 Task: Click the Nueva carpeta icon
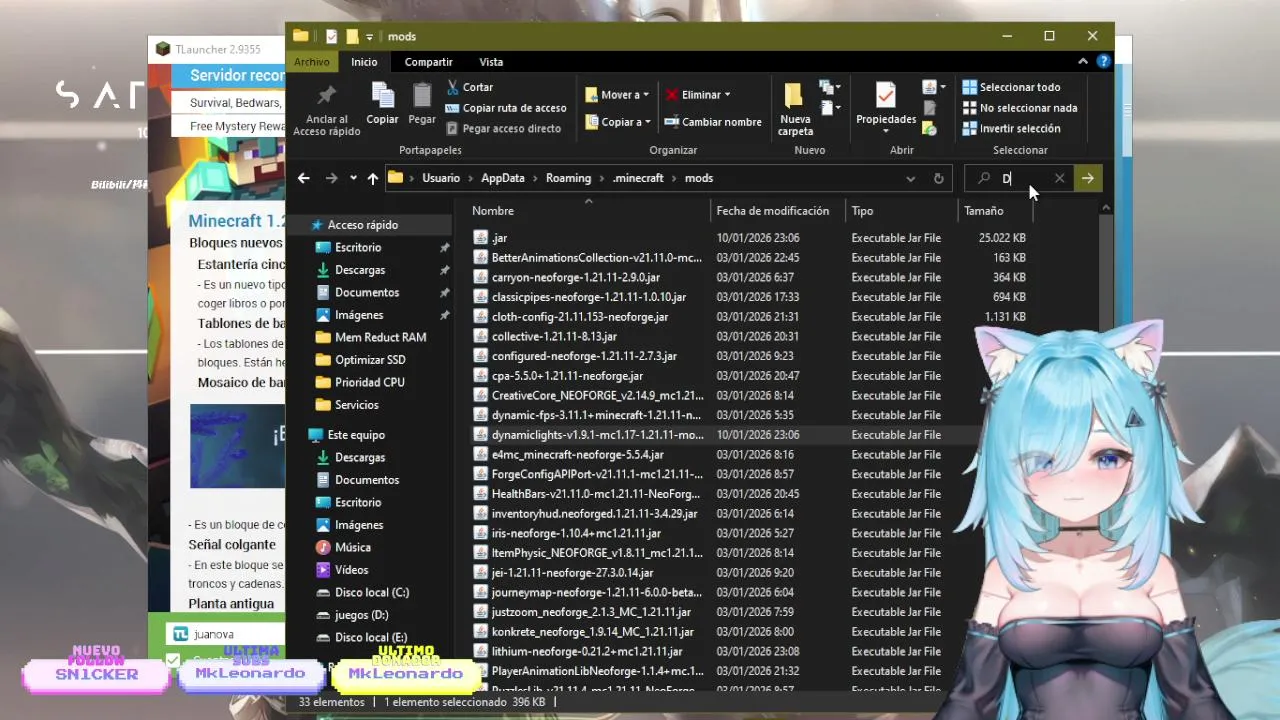coord(794,96)
